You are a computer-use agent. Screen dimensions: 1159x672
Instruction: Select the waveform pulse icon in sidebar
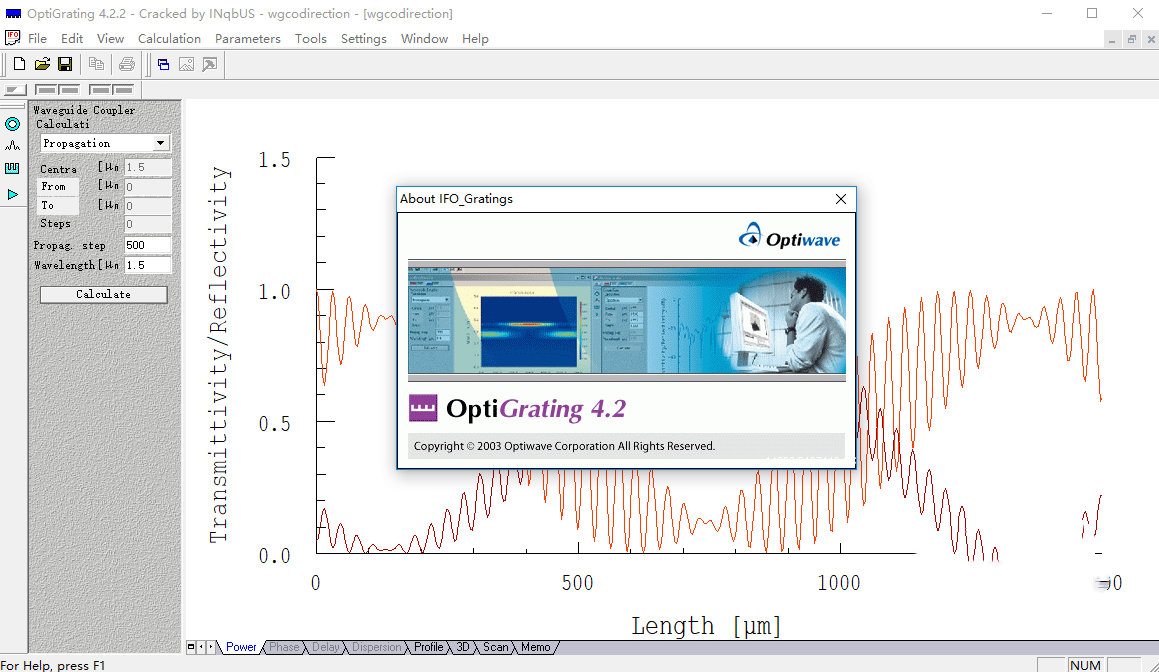(x=13, y=146)
